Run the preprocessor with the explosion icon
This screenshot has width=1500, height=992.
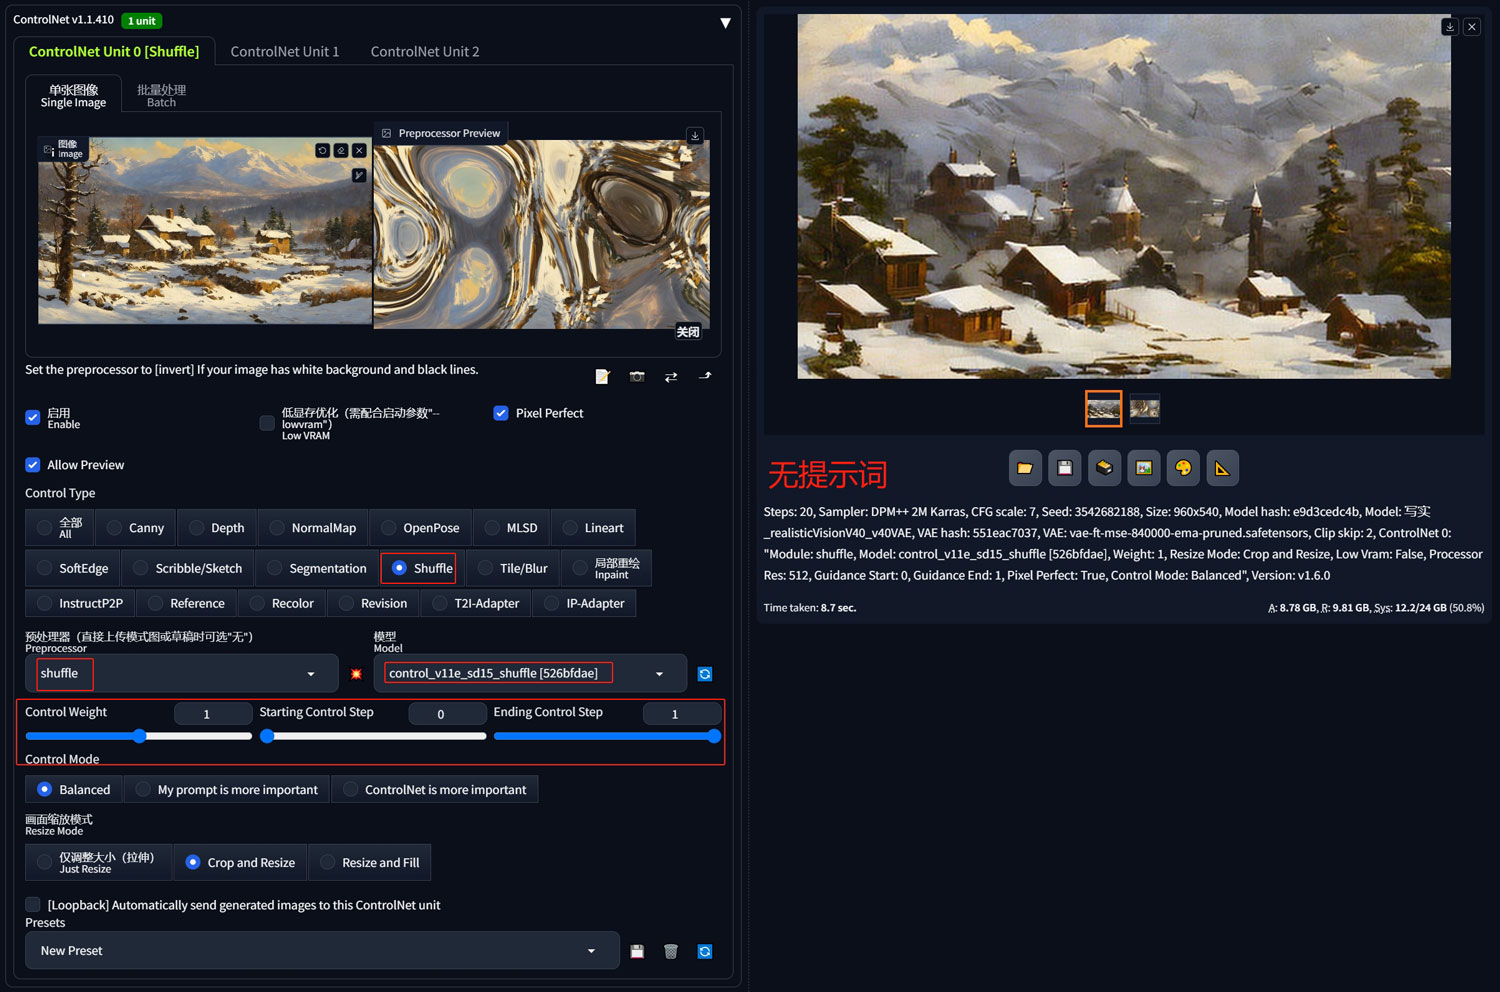356,674
